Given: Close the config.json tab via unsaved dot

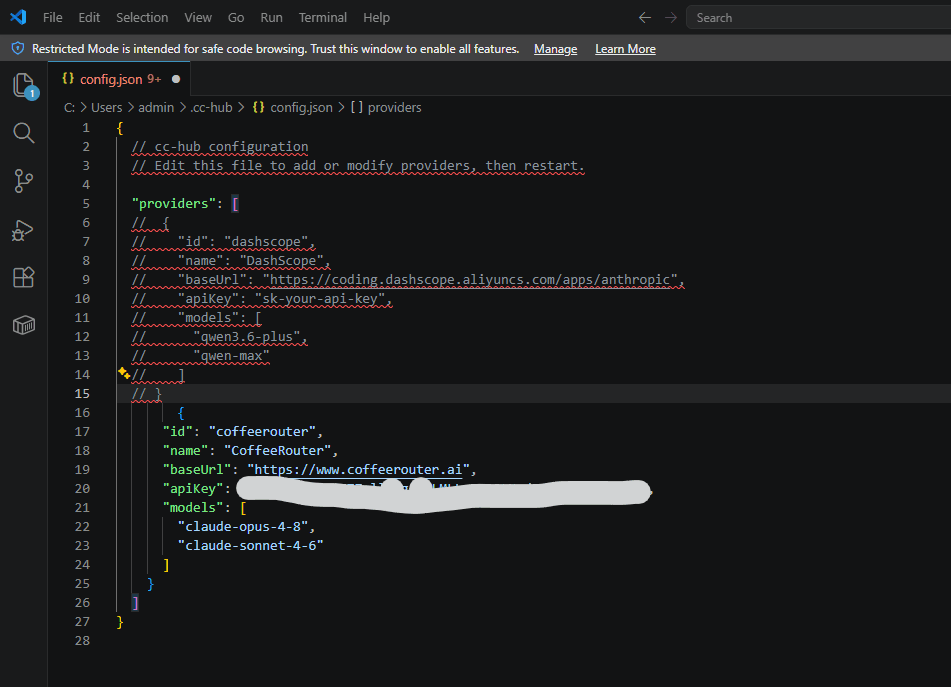Looking at the screenshot, I should tap(176, 79).
